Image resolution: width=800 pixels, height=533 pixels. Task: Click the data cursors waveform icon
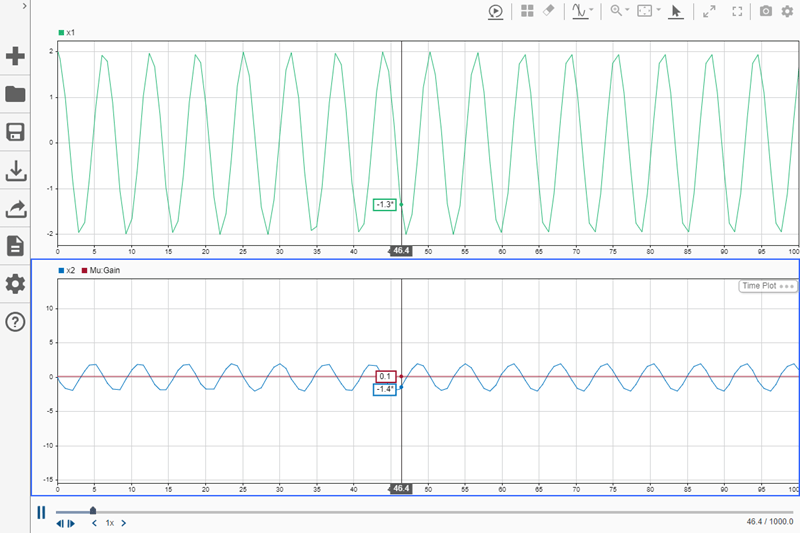(580, 11)
